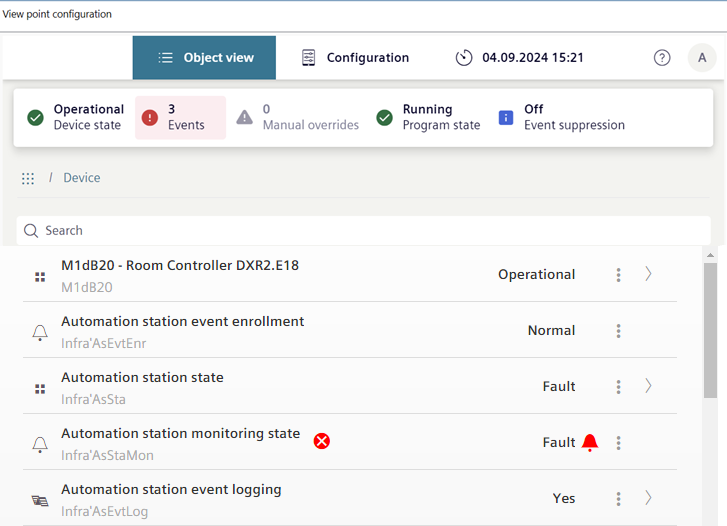
Task: Open three-dot menu for Automation station state
Action: point(619,386)
